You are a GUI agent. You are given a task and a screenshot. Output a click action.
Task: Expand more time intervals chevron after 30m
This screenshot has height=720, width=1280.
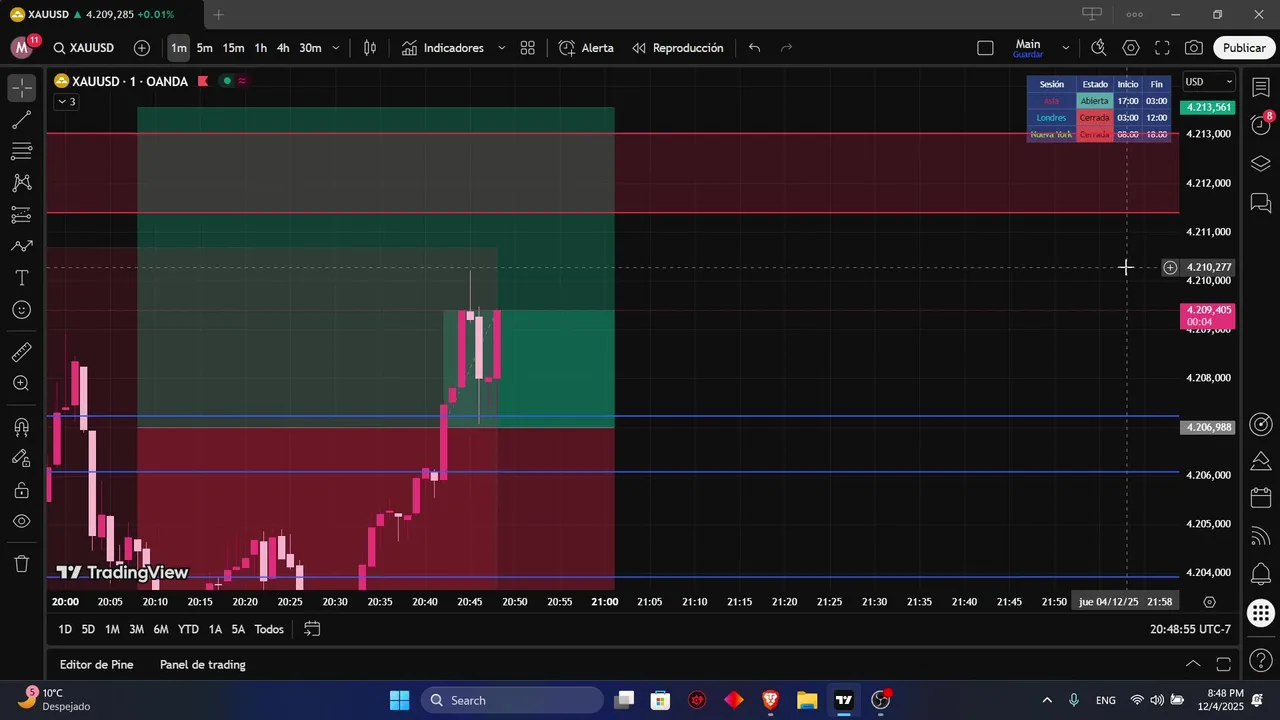coord(336,48)
